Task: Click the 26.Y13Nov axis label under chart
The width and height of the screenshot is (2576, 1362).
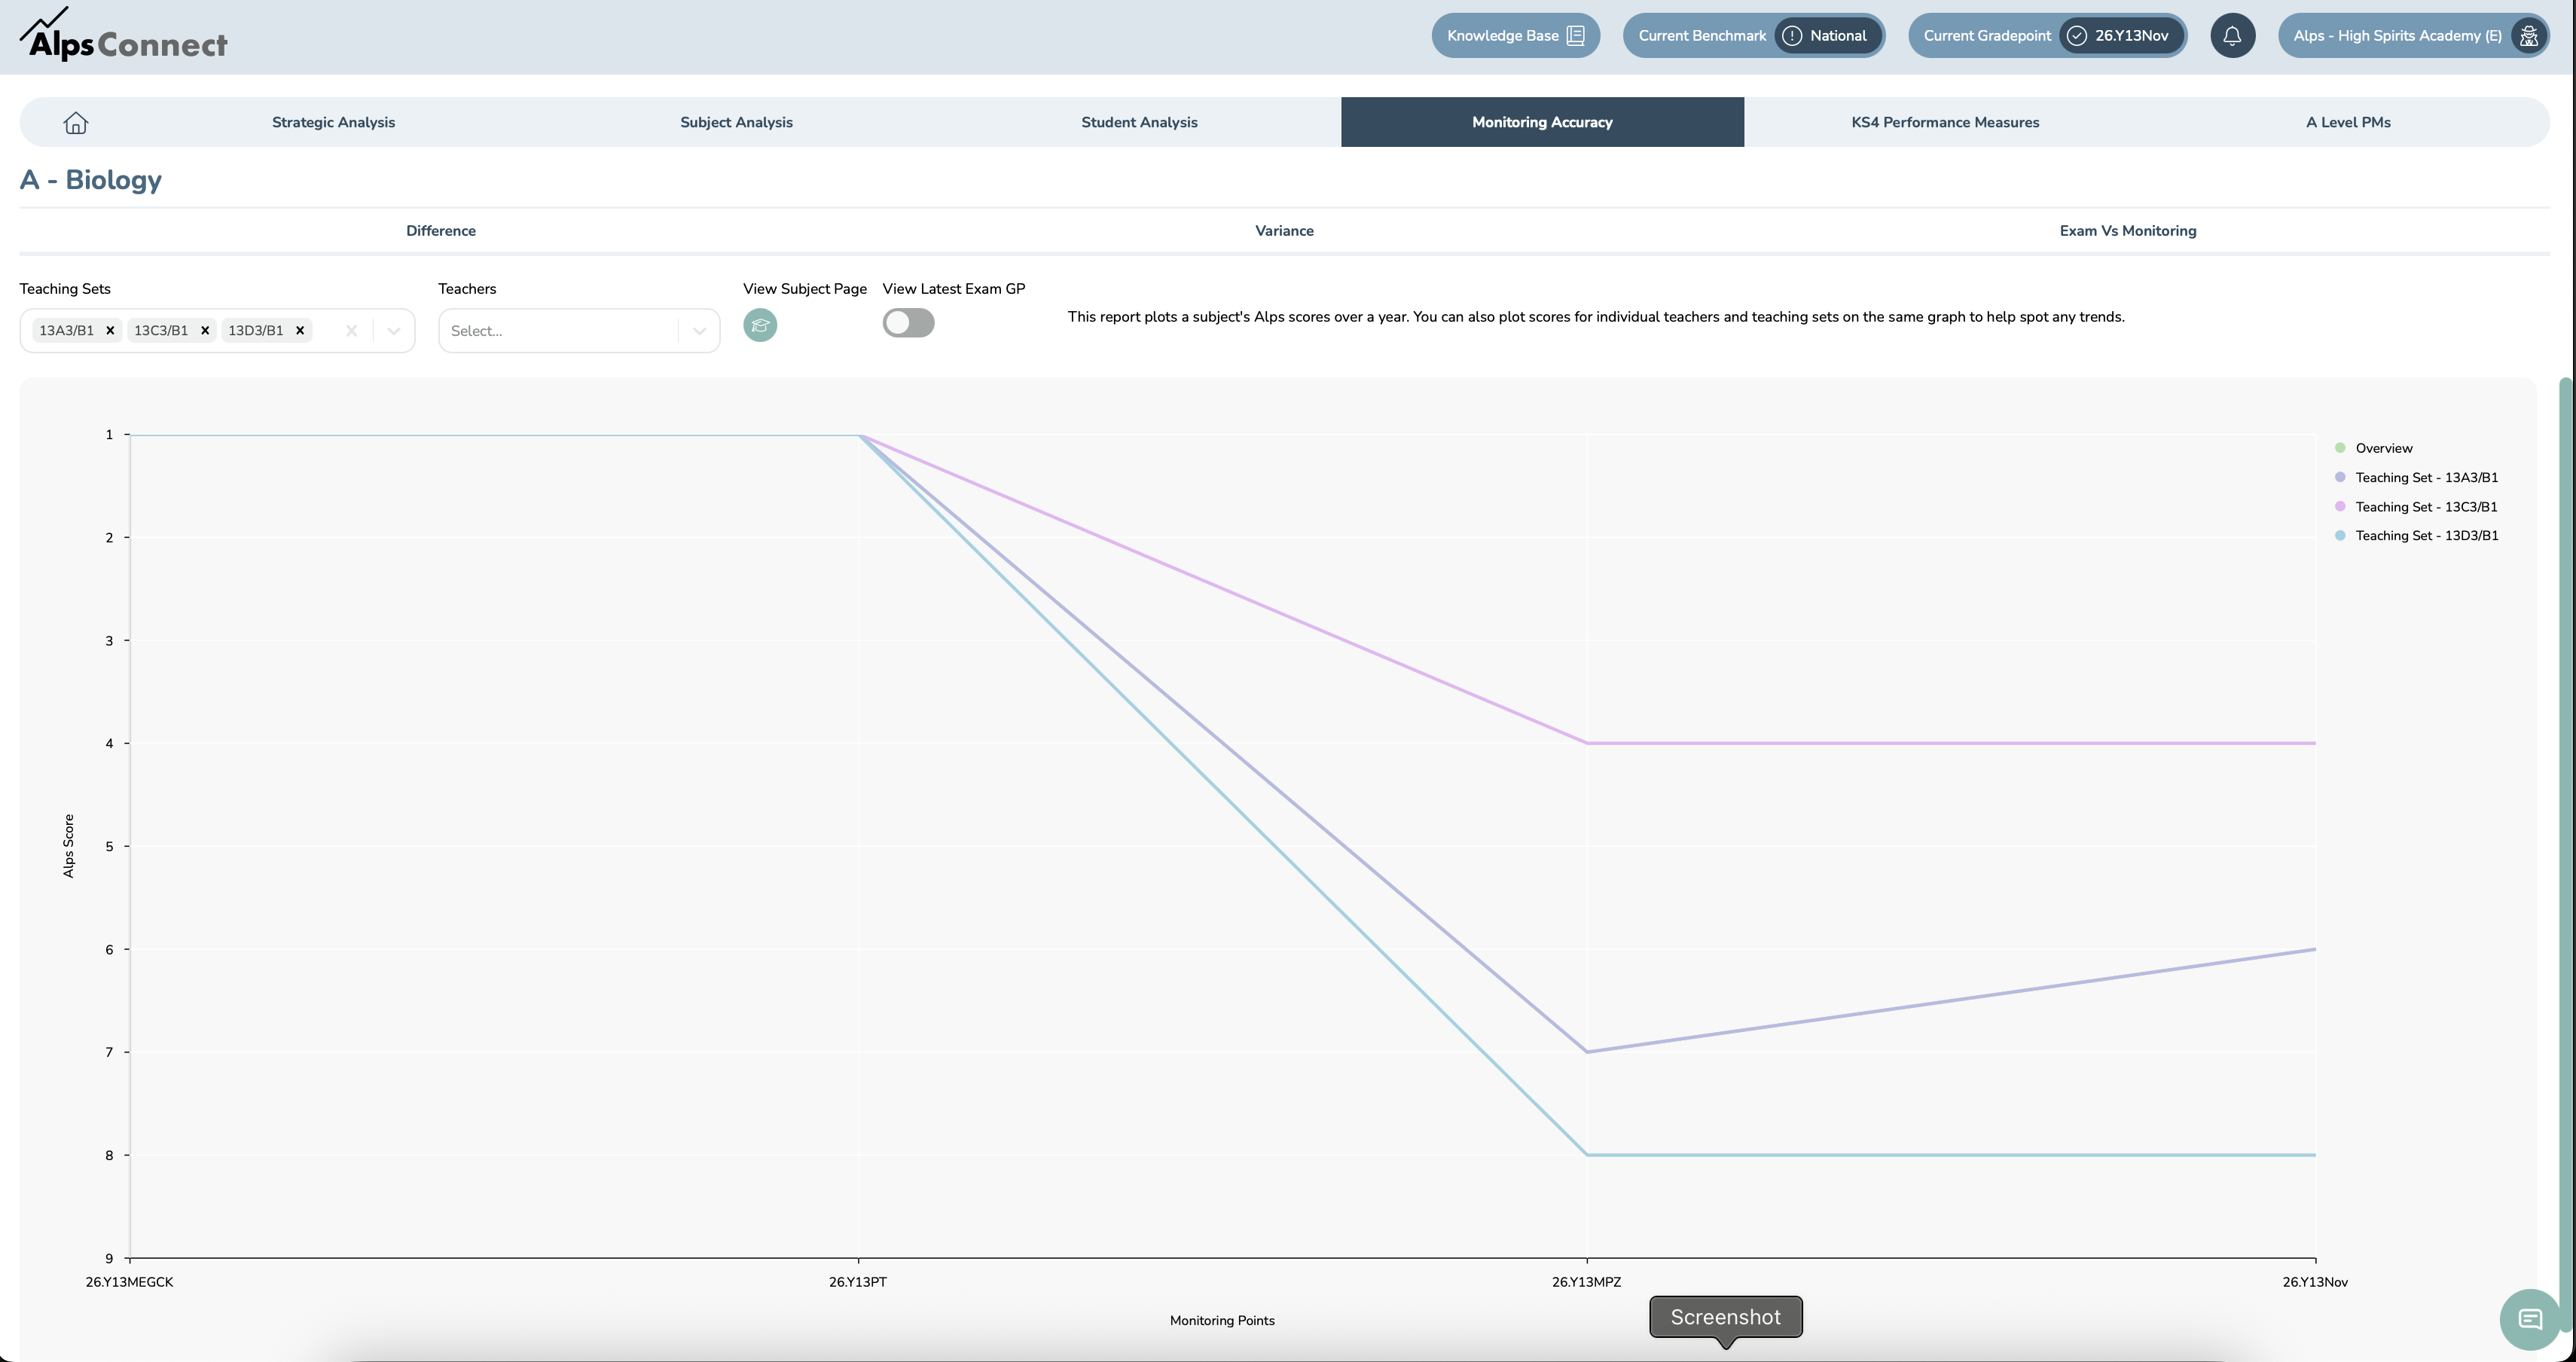Action: pyautogui.click(x=2315, y=1282)
